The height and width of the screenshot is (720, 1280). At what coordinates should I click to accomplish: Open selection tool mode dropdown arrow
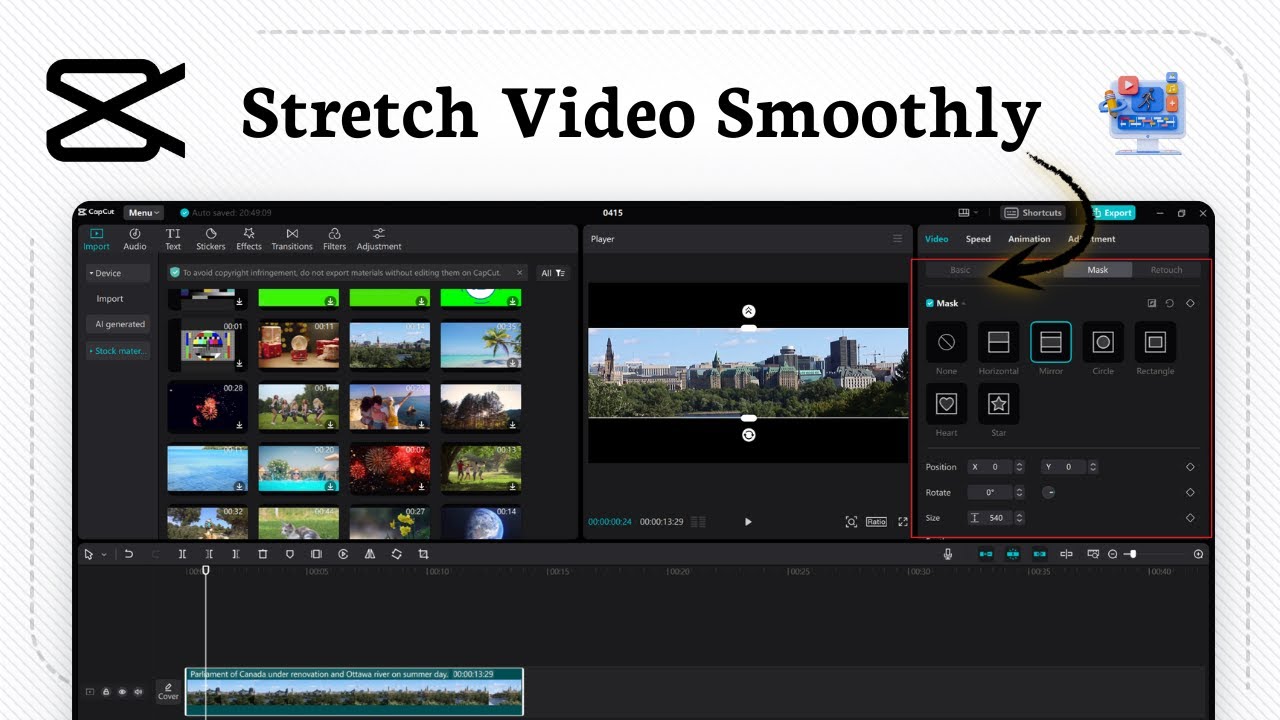[x=103, y=554]
